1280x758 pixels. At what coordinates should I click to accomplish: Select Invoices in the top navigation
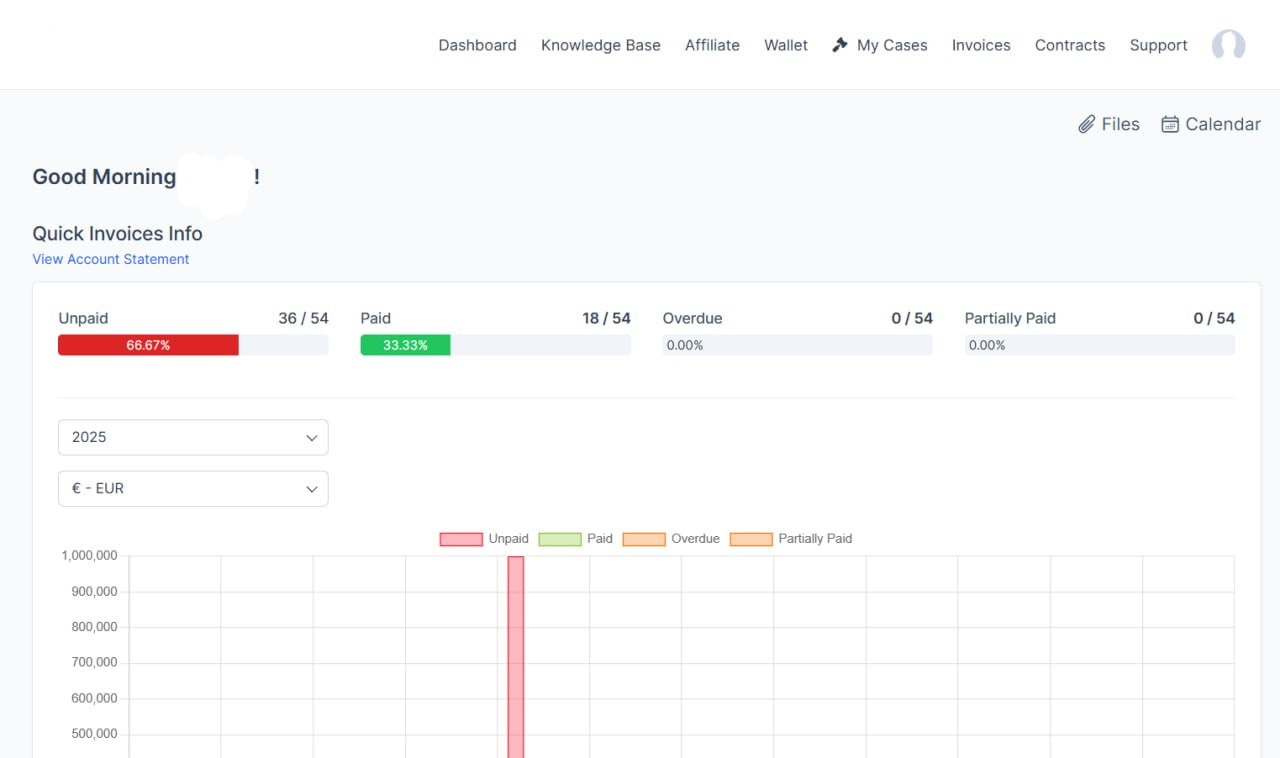[981, 45]
